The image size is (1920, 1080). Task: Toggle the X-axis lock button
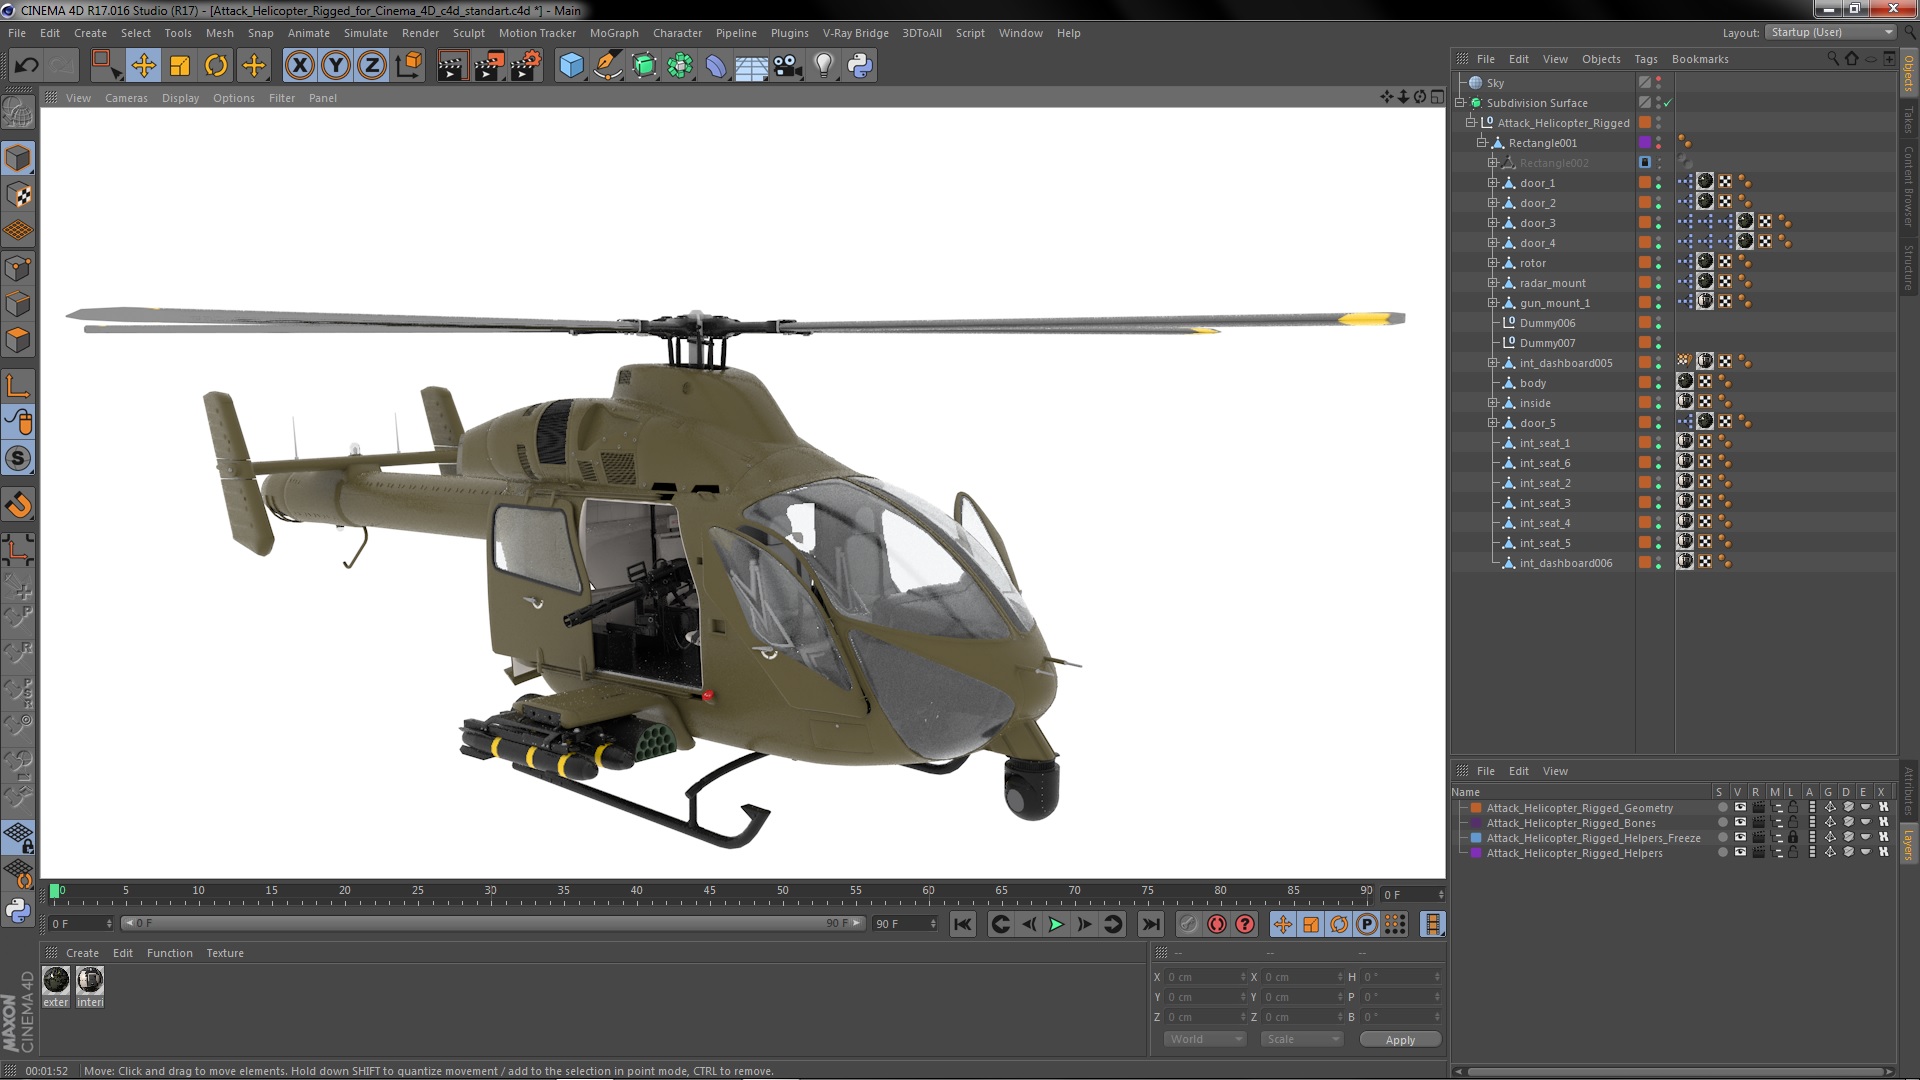[x=299, y=66]
